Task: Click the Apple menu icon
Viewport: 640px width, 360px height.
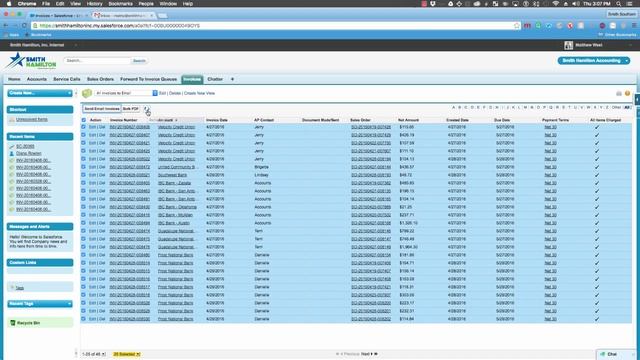Action: [x=9, y=4]
